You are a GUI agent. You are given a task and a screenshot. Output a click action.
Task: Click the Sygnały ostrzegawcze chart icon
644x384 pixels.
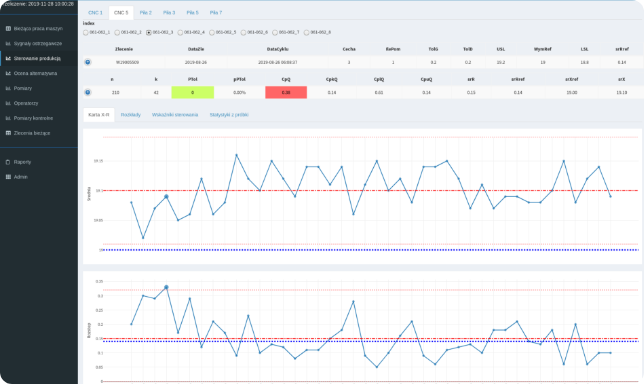8,44
